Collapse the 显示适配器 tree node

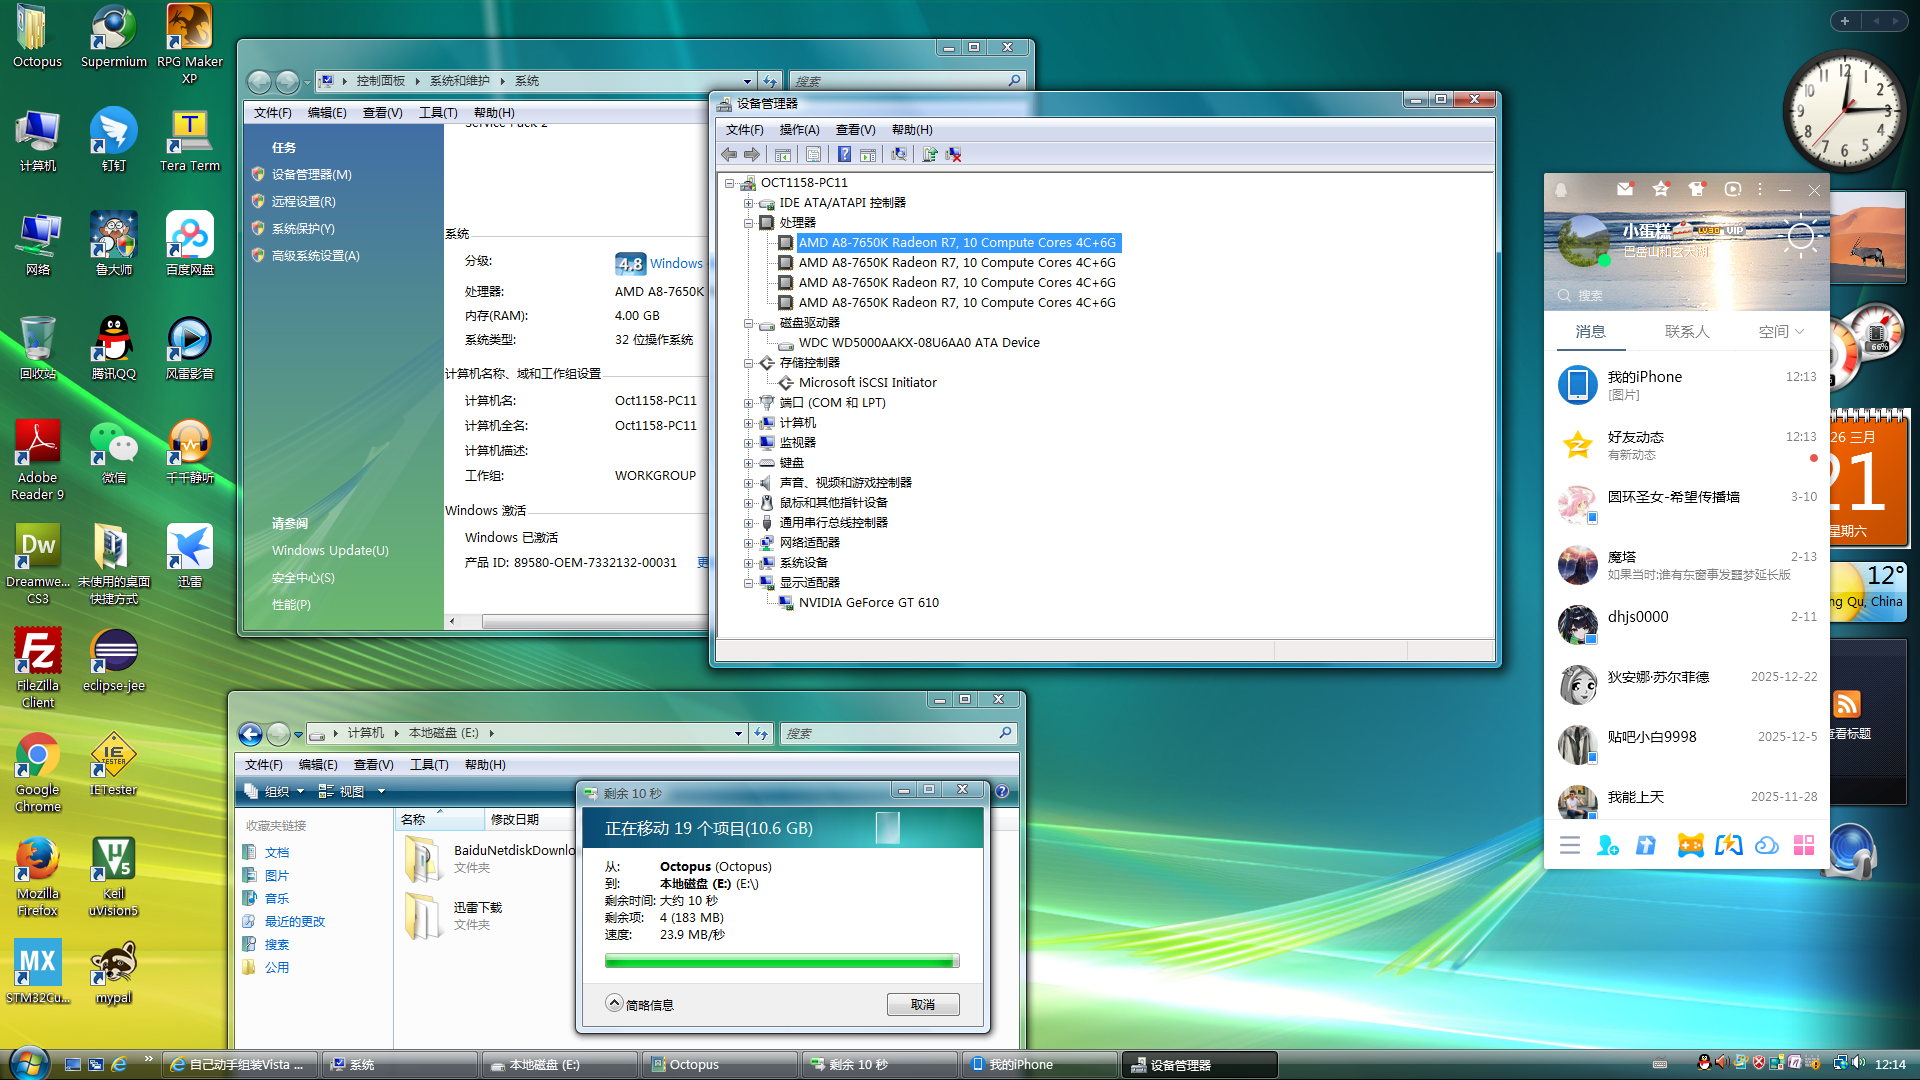pos(748,583)
